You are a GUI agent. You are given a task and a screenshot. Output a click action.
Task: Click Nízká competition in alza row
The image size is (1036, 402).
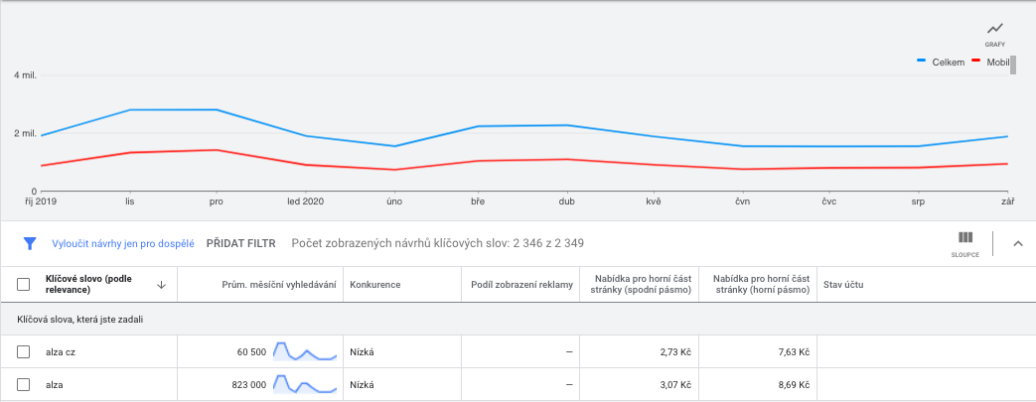pyautogui.click(x=362, y=385)
